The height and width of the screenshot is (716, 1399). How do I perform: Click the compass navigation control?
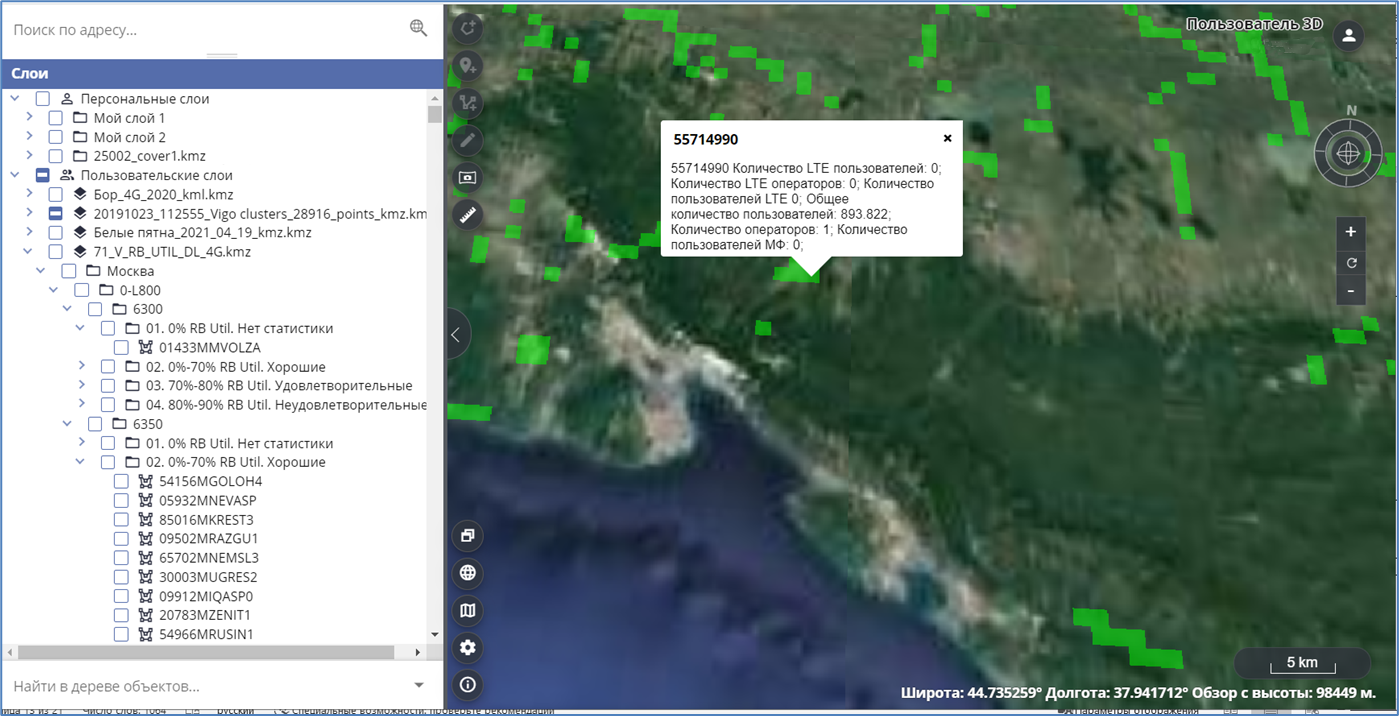[1348, 154]
